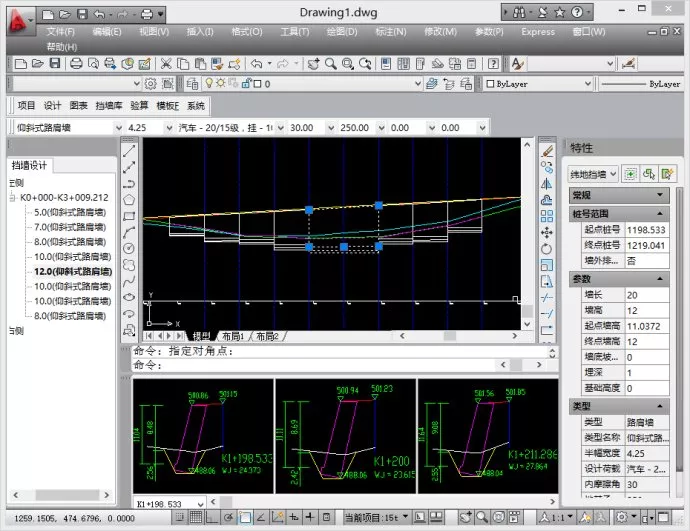The image size is (690, 531).
Task: Collapse the 参数 properties section
Action: [662, 277]
